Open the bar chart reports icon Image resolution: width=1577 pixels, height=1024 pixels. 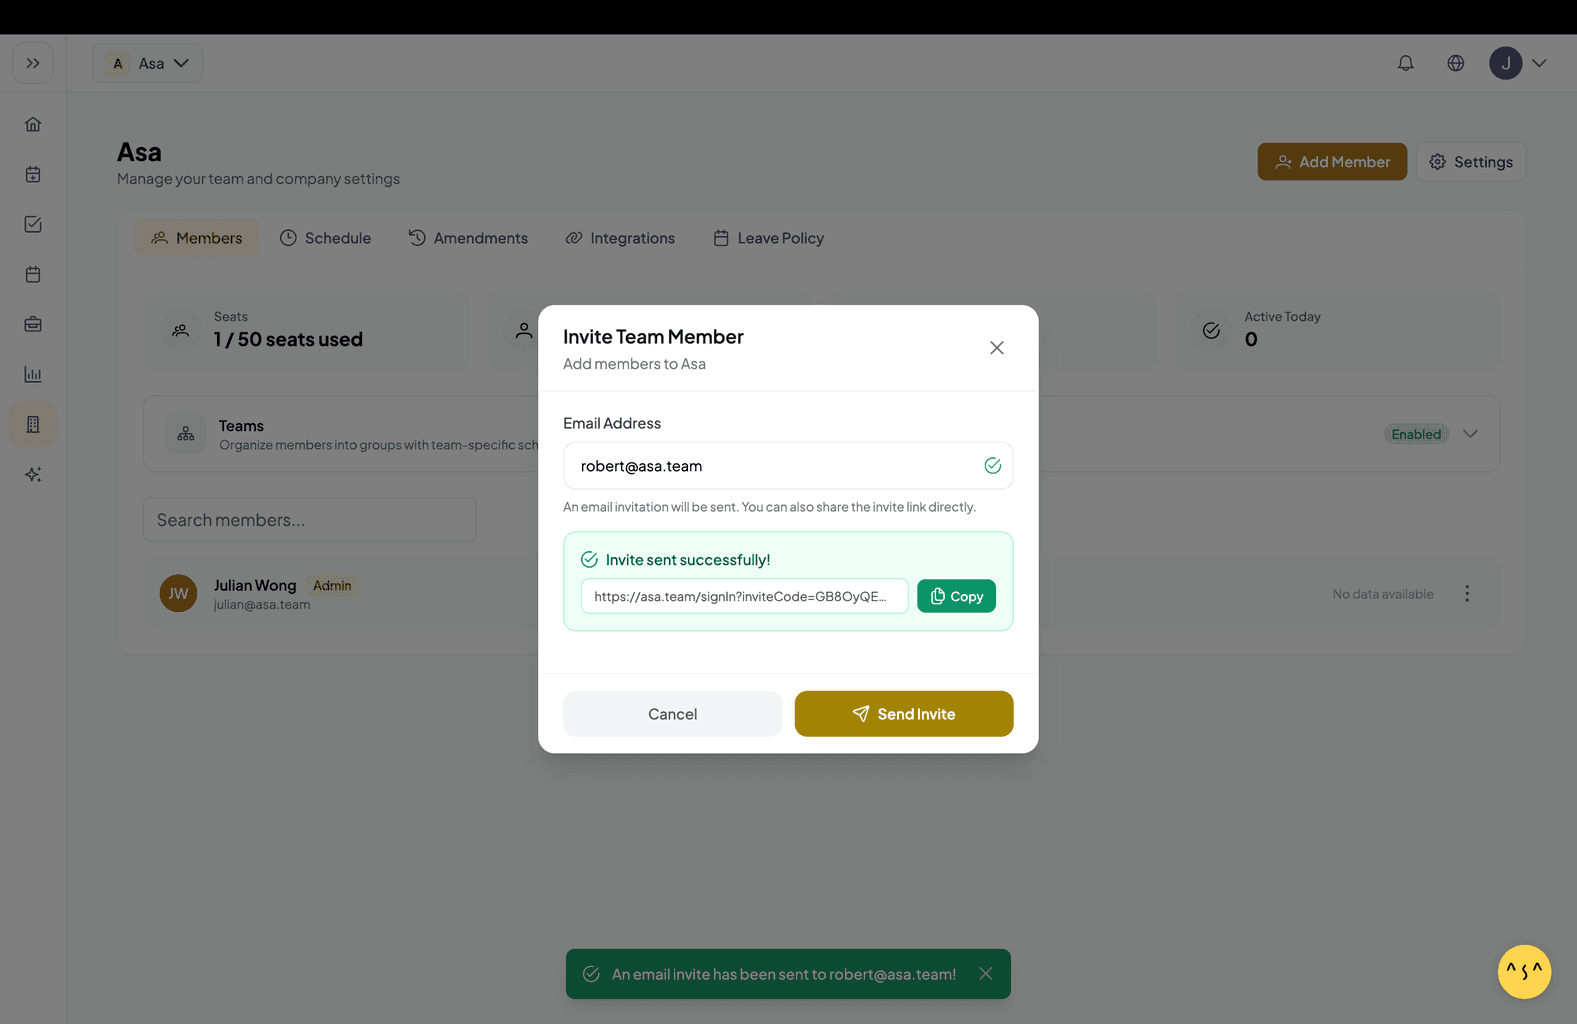tap(33, 375)
